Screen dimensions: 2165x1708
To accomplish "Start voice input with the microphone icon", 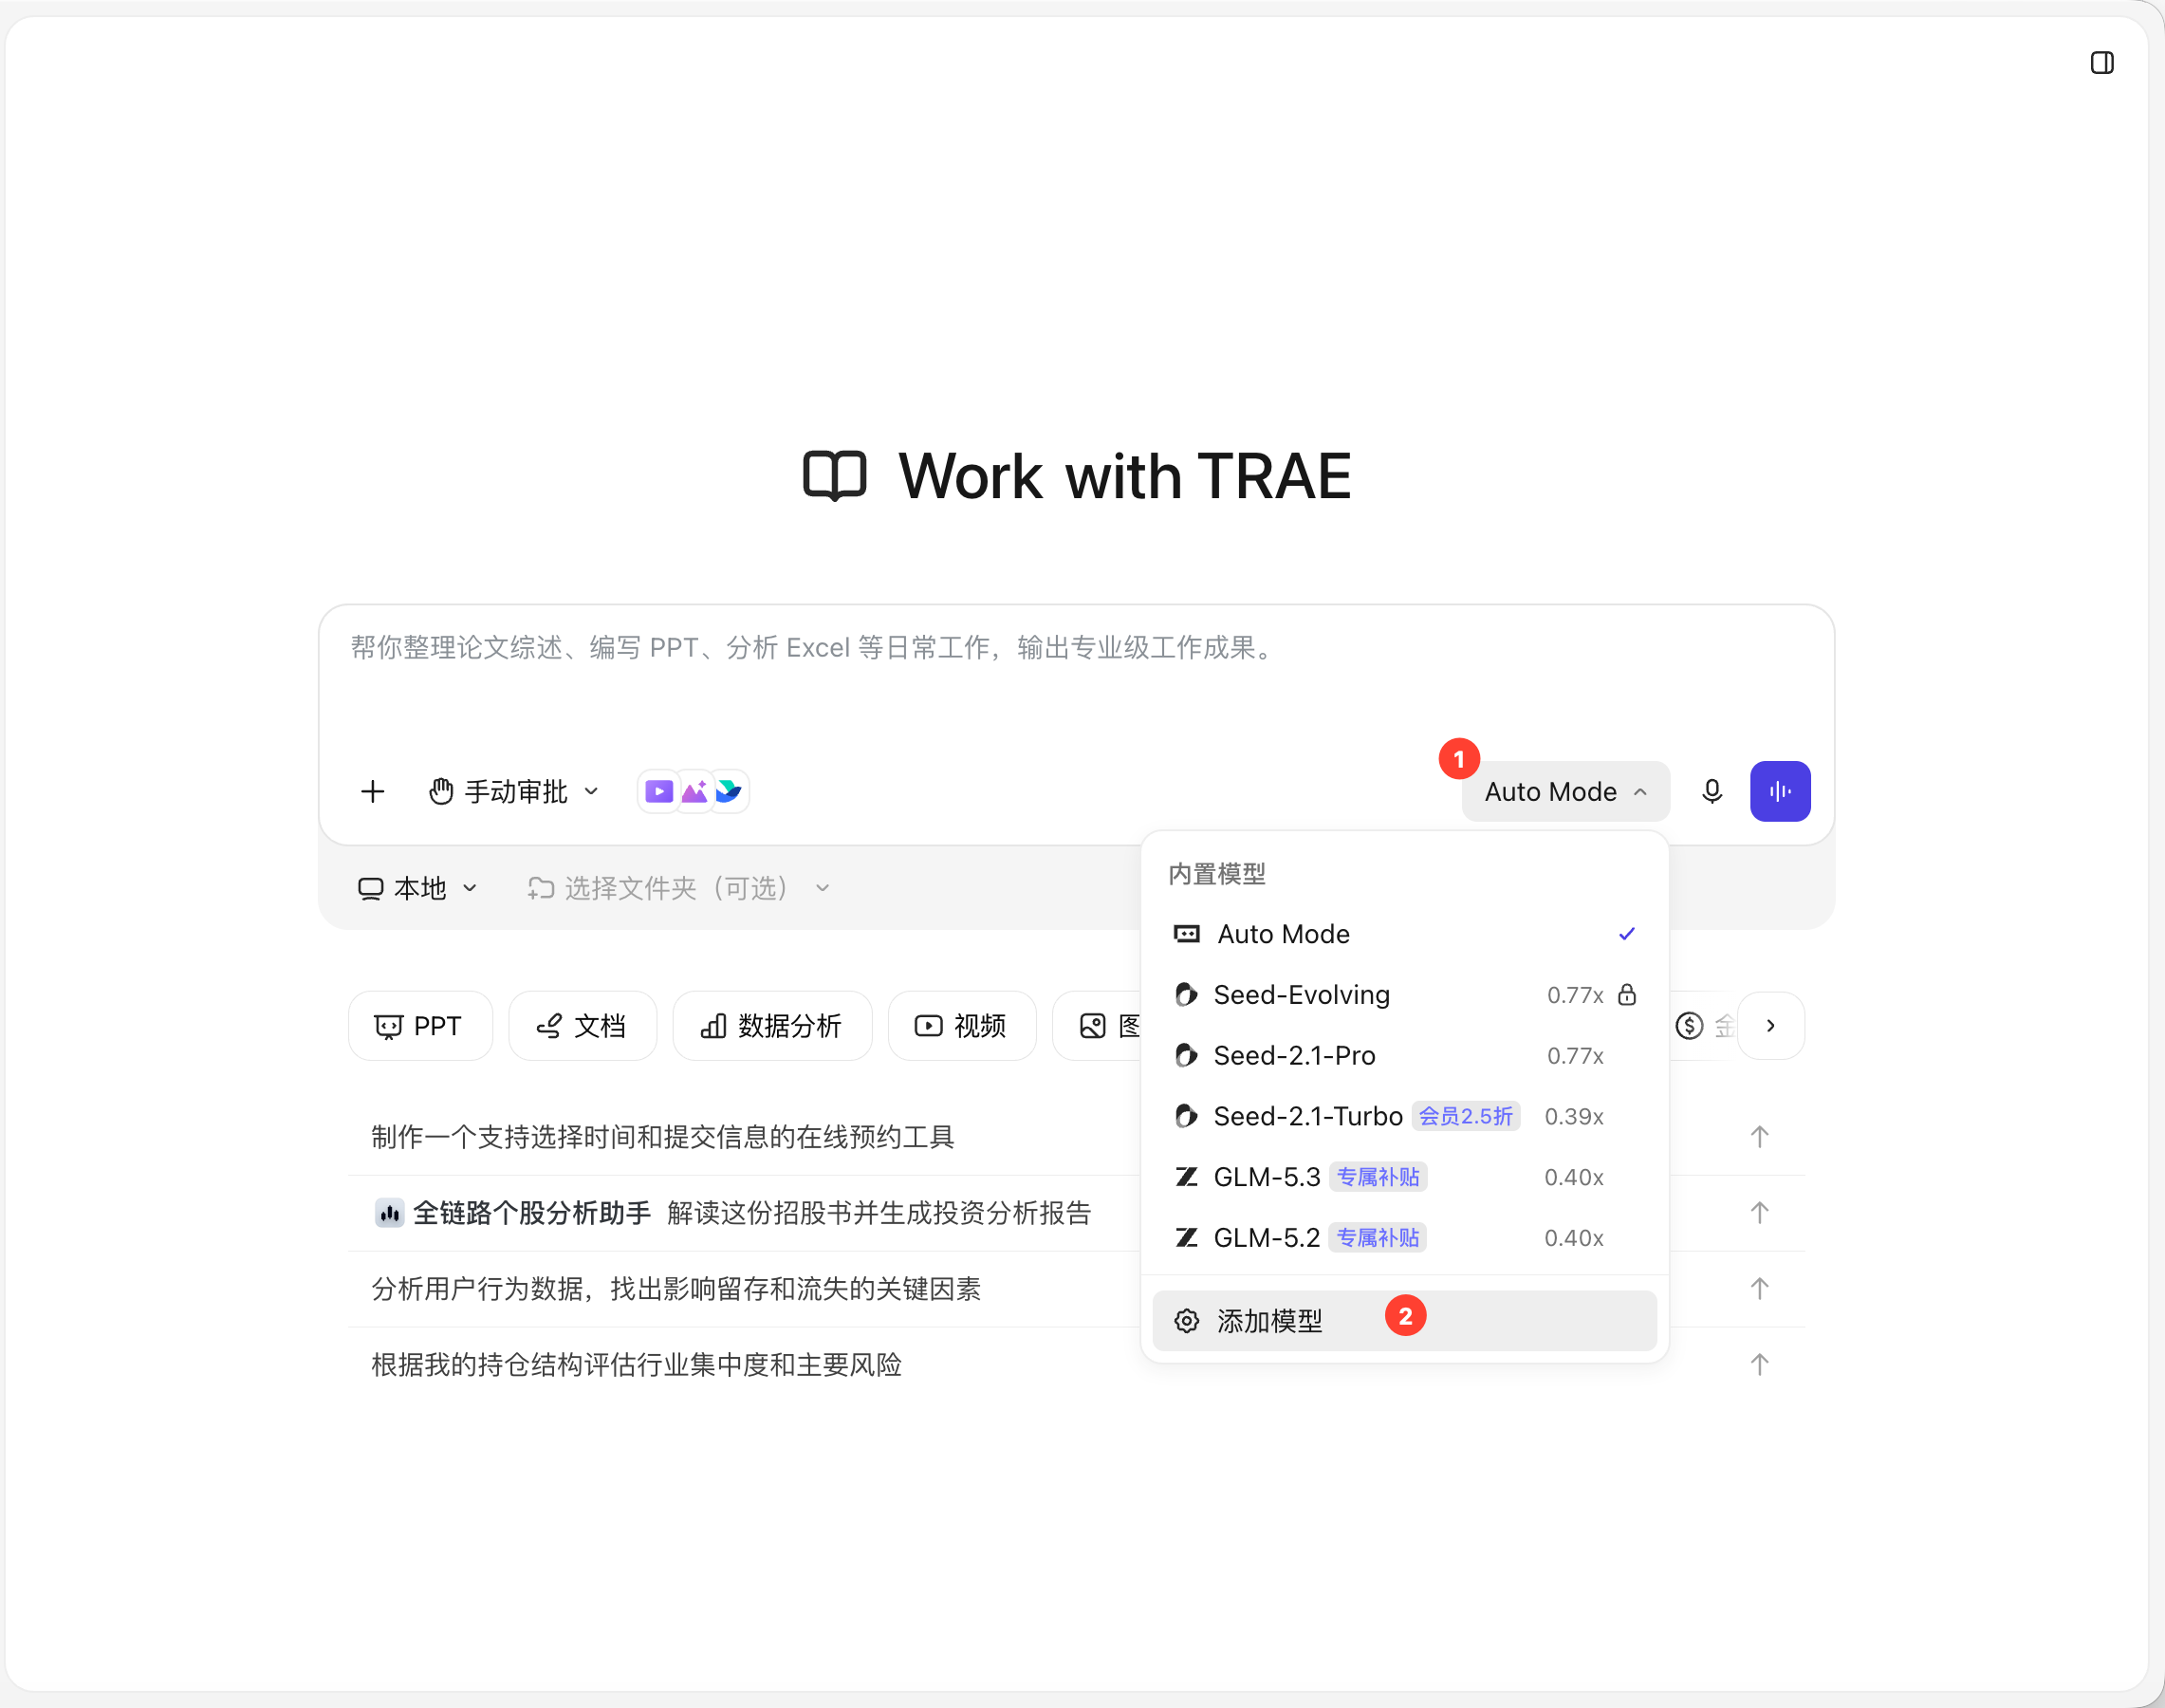I will tap(1712, 792).
